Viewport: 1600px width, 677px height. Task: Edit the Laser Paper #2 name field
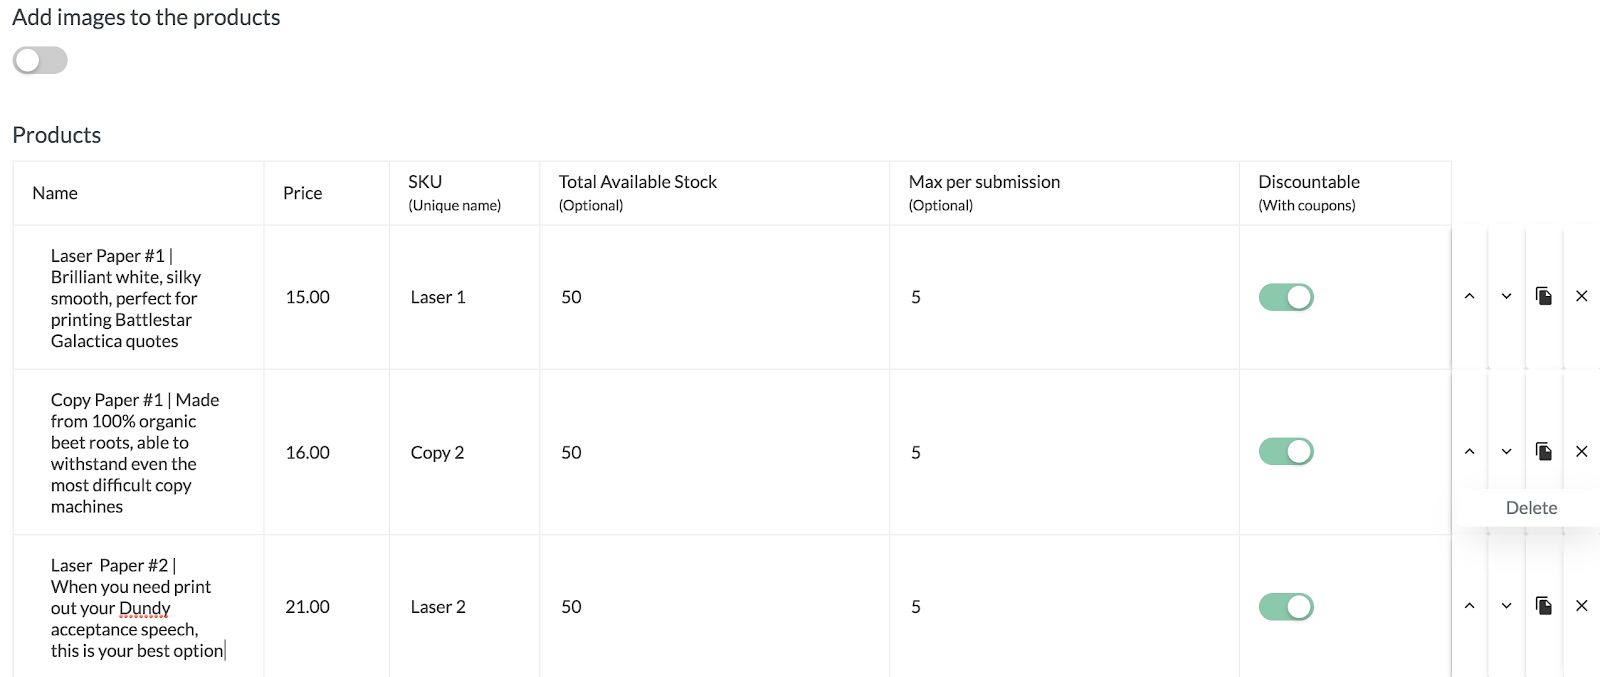(137, 608)
